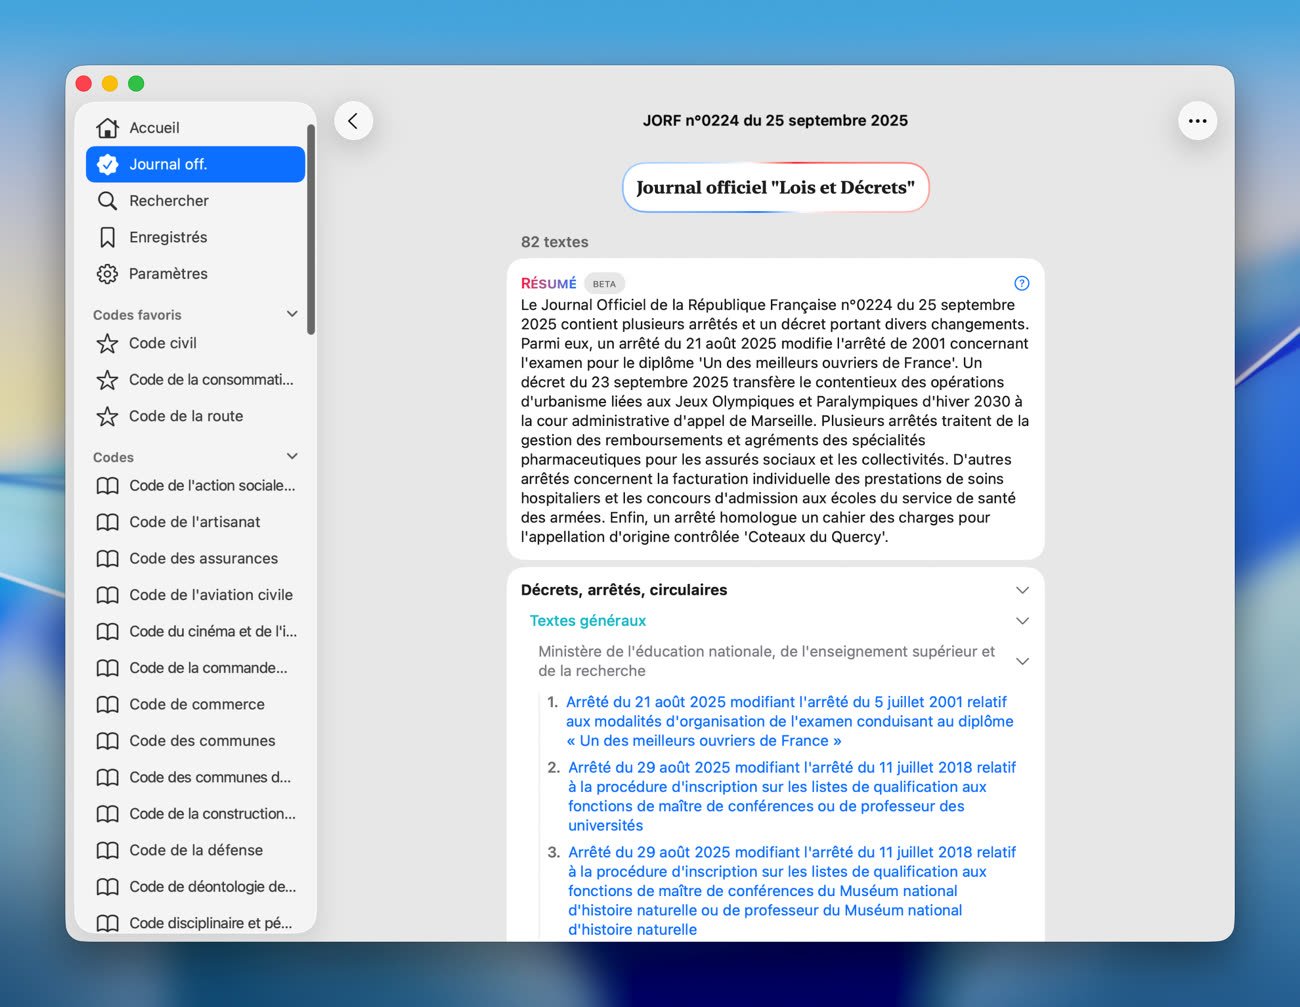Click the 82 textes count label
1300x1007 pixels.
pyautogui.click(x=554, y=242)
